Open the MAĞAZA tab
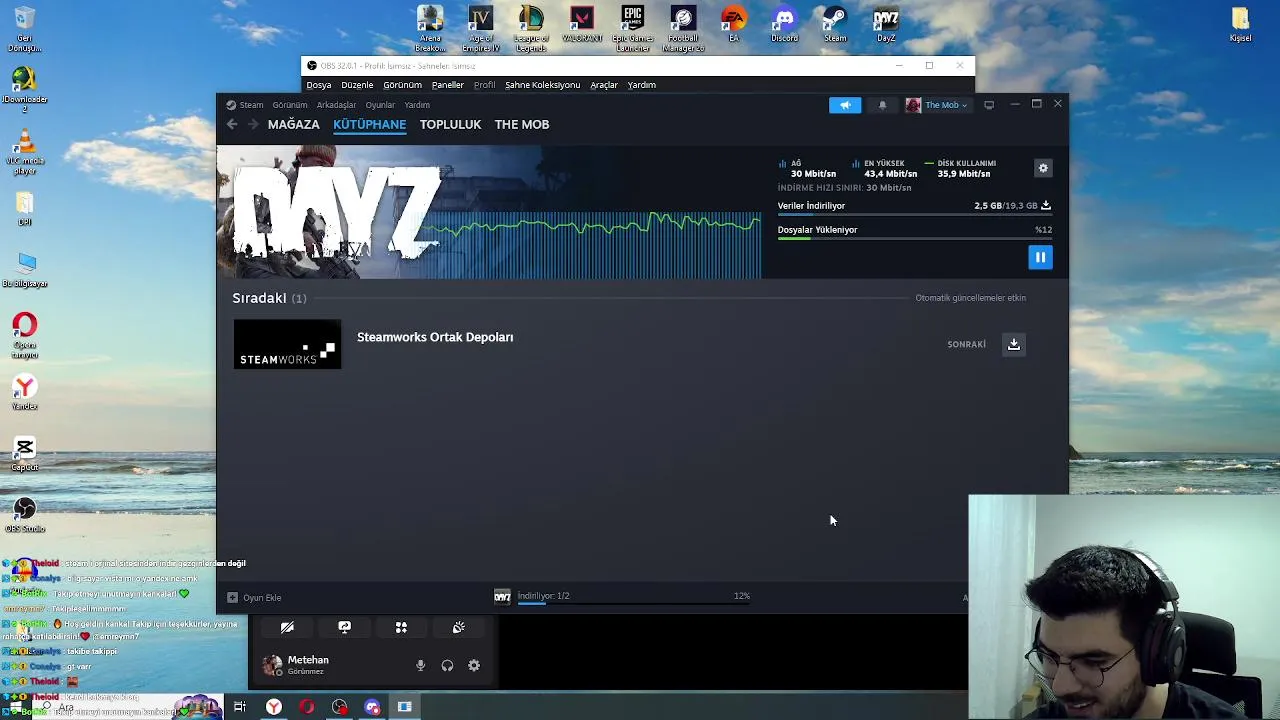The height and width of the screenshot is (720, 1280). click(x=293, y=124)
